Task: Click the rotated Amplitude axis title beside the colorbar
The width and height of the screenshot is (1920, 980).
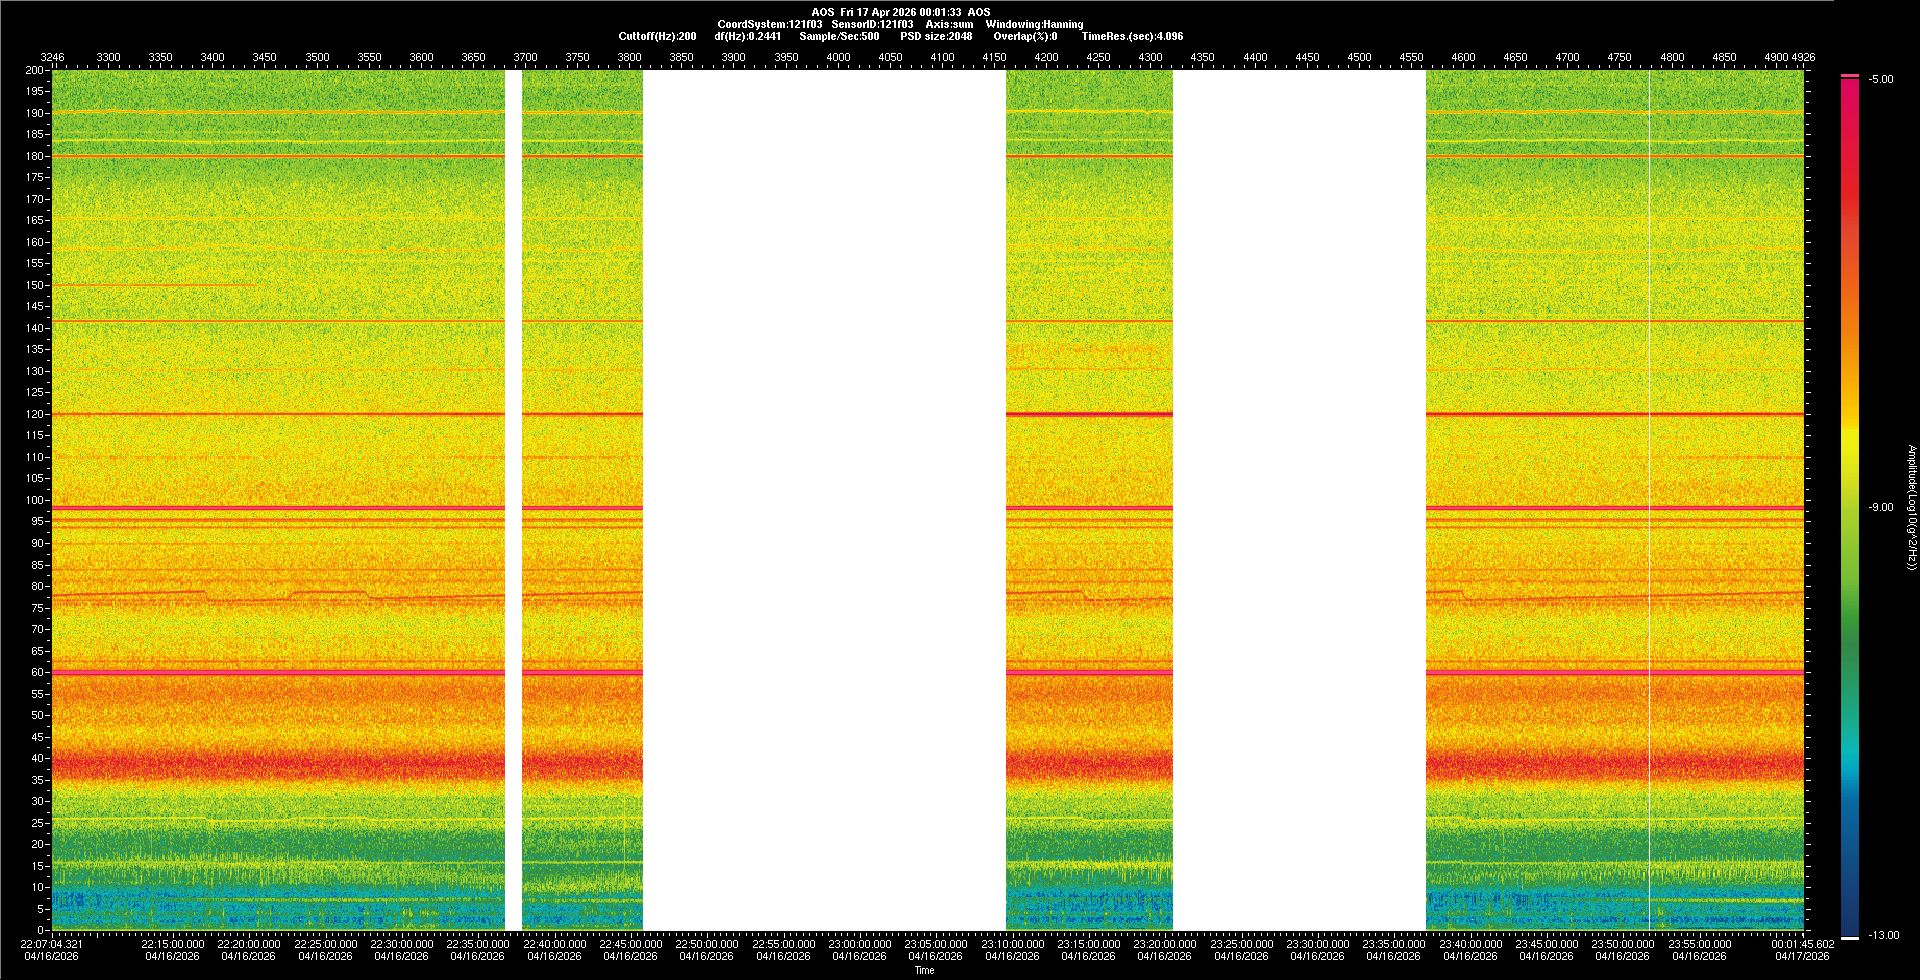Action: pos(1911,507)
